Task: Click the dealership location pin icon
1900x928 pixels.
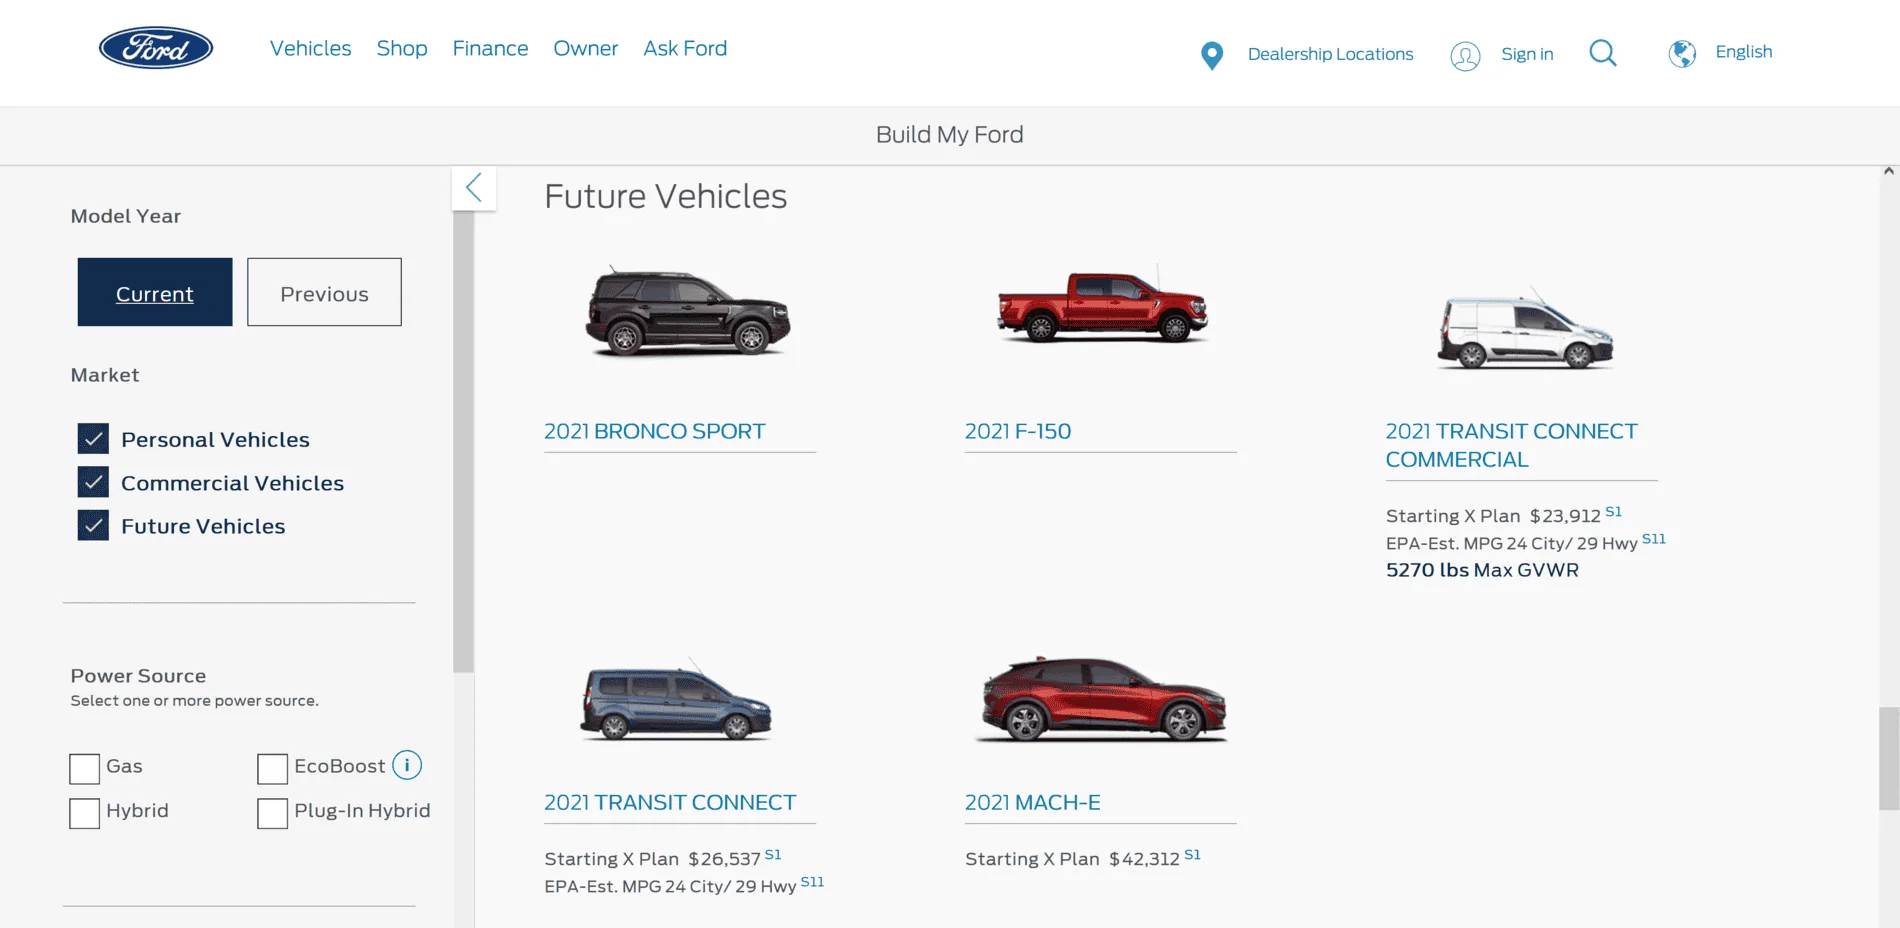Action: click(x=1211, y=55)
